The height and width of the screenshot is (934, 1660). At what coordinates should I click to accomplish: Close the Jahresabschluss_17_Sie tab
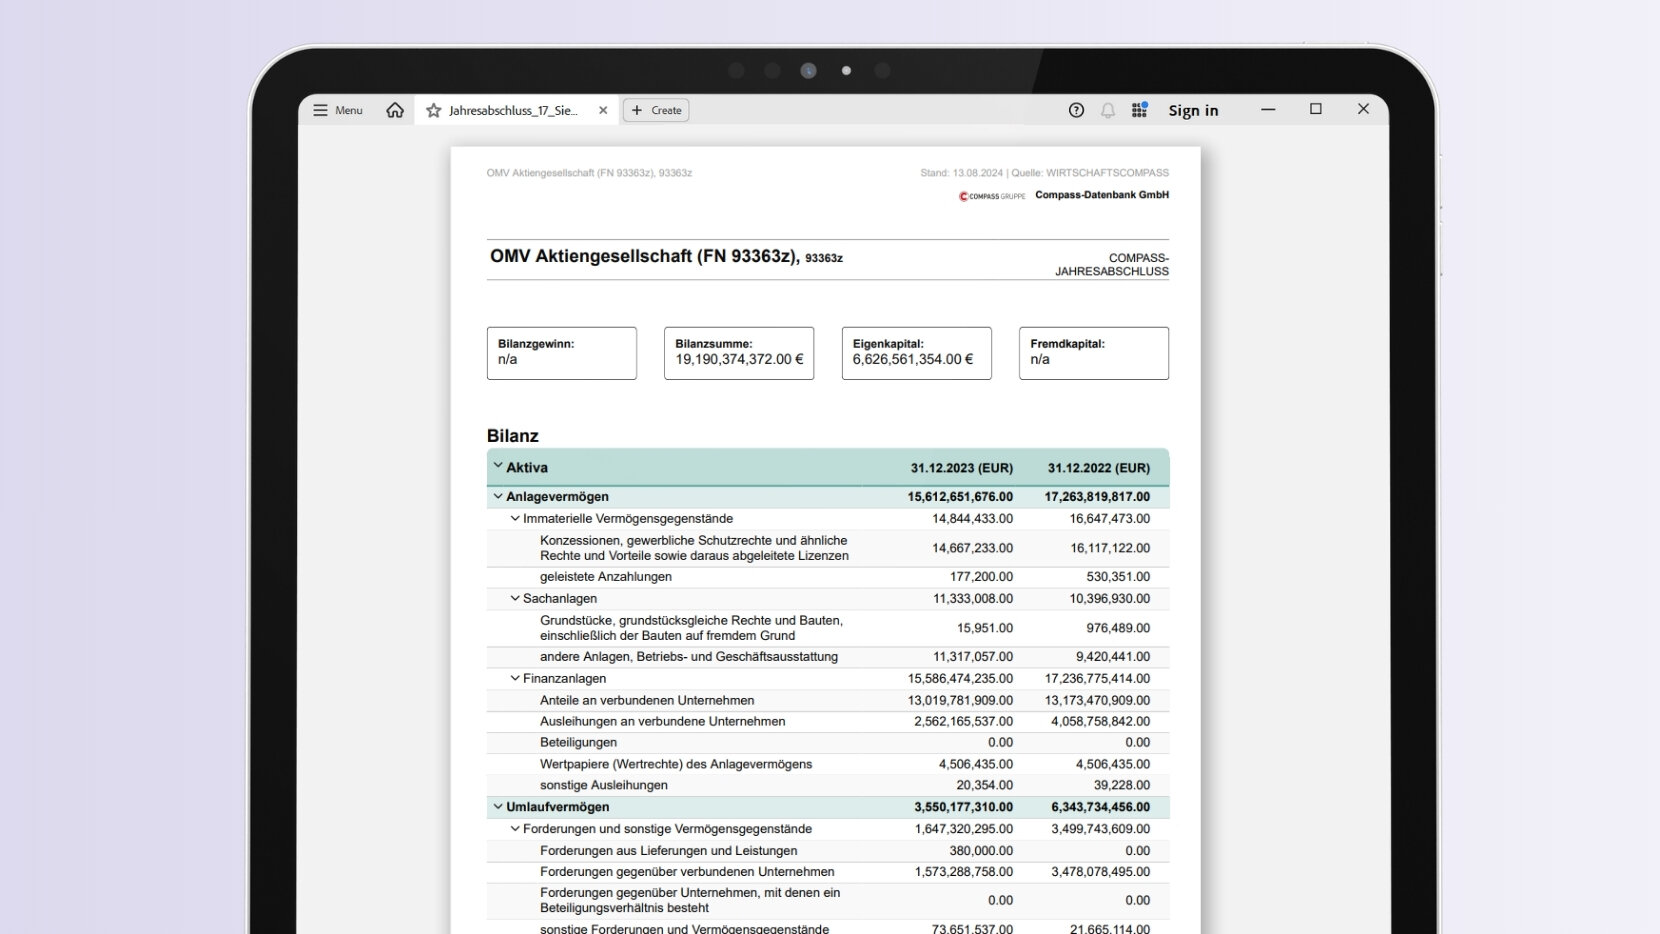[603, 110]
